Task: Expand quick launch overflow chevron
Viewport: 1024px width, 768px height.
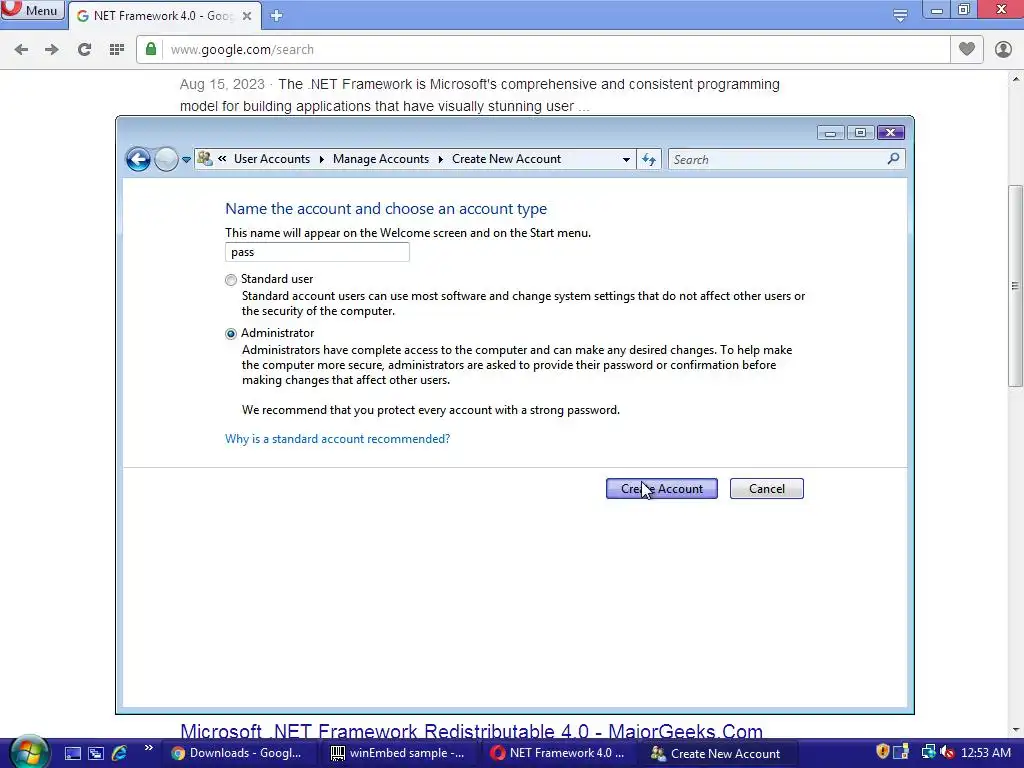Action: tap(148, 748)
